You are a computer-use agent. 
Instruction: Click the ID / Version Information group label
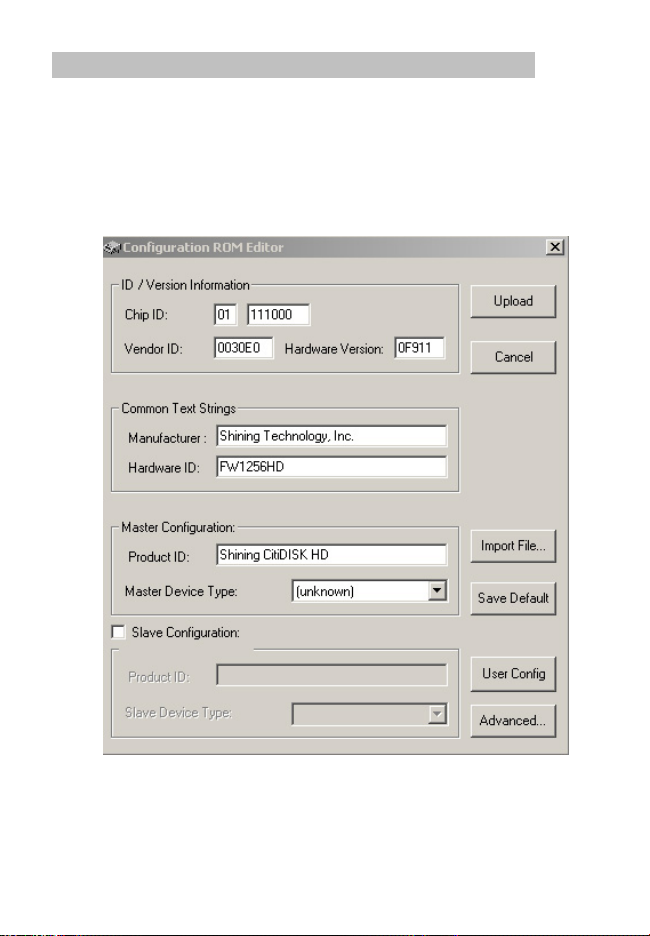(x=185, y=285)
